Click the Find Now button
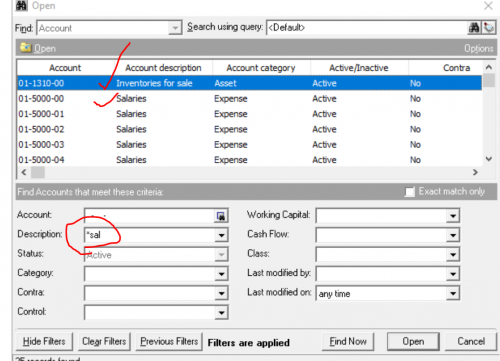 (x=348, y=341)
